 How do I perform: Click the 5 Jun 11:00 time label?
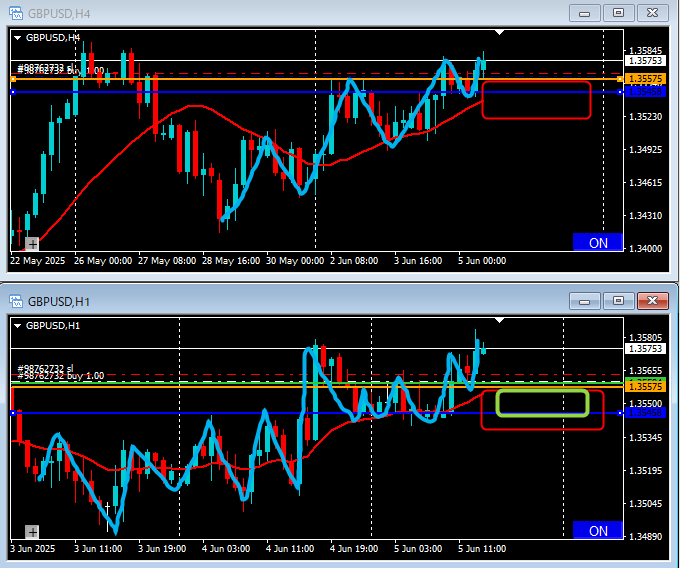(x=482, y=548)
